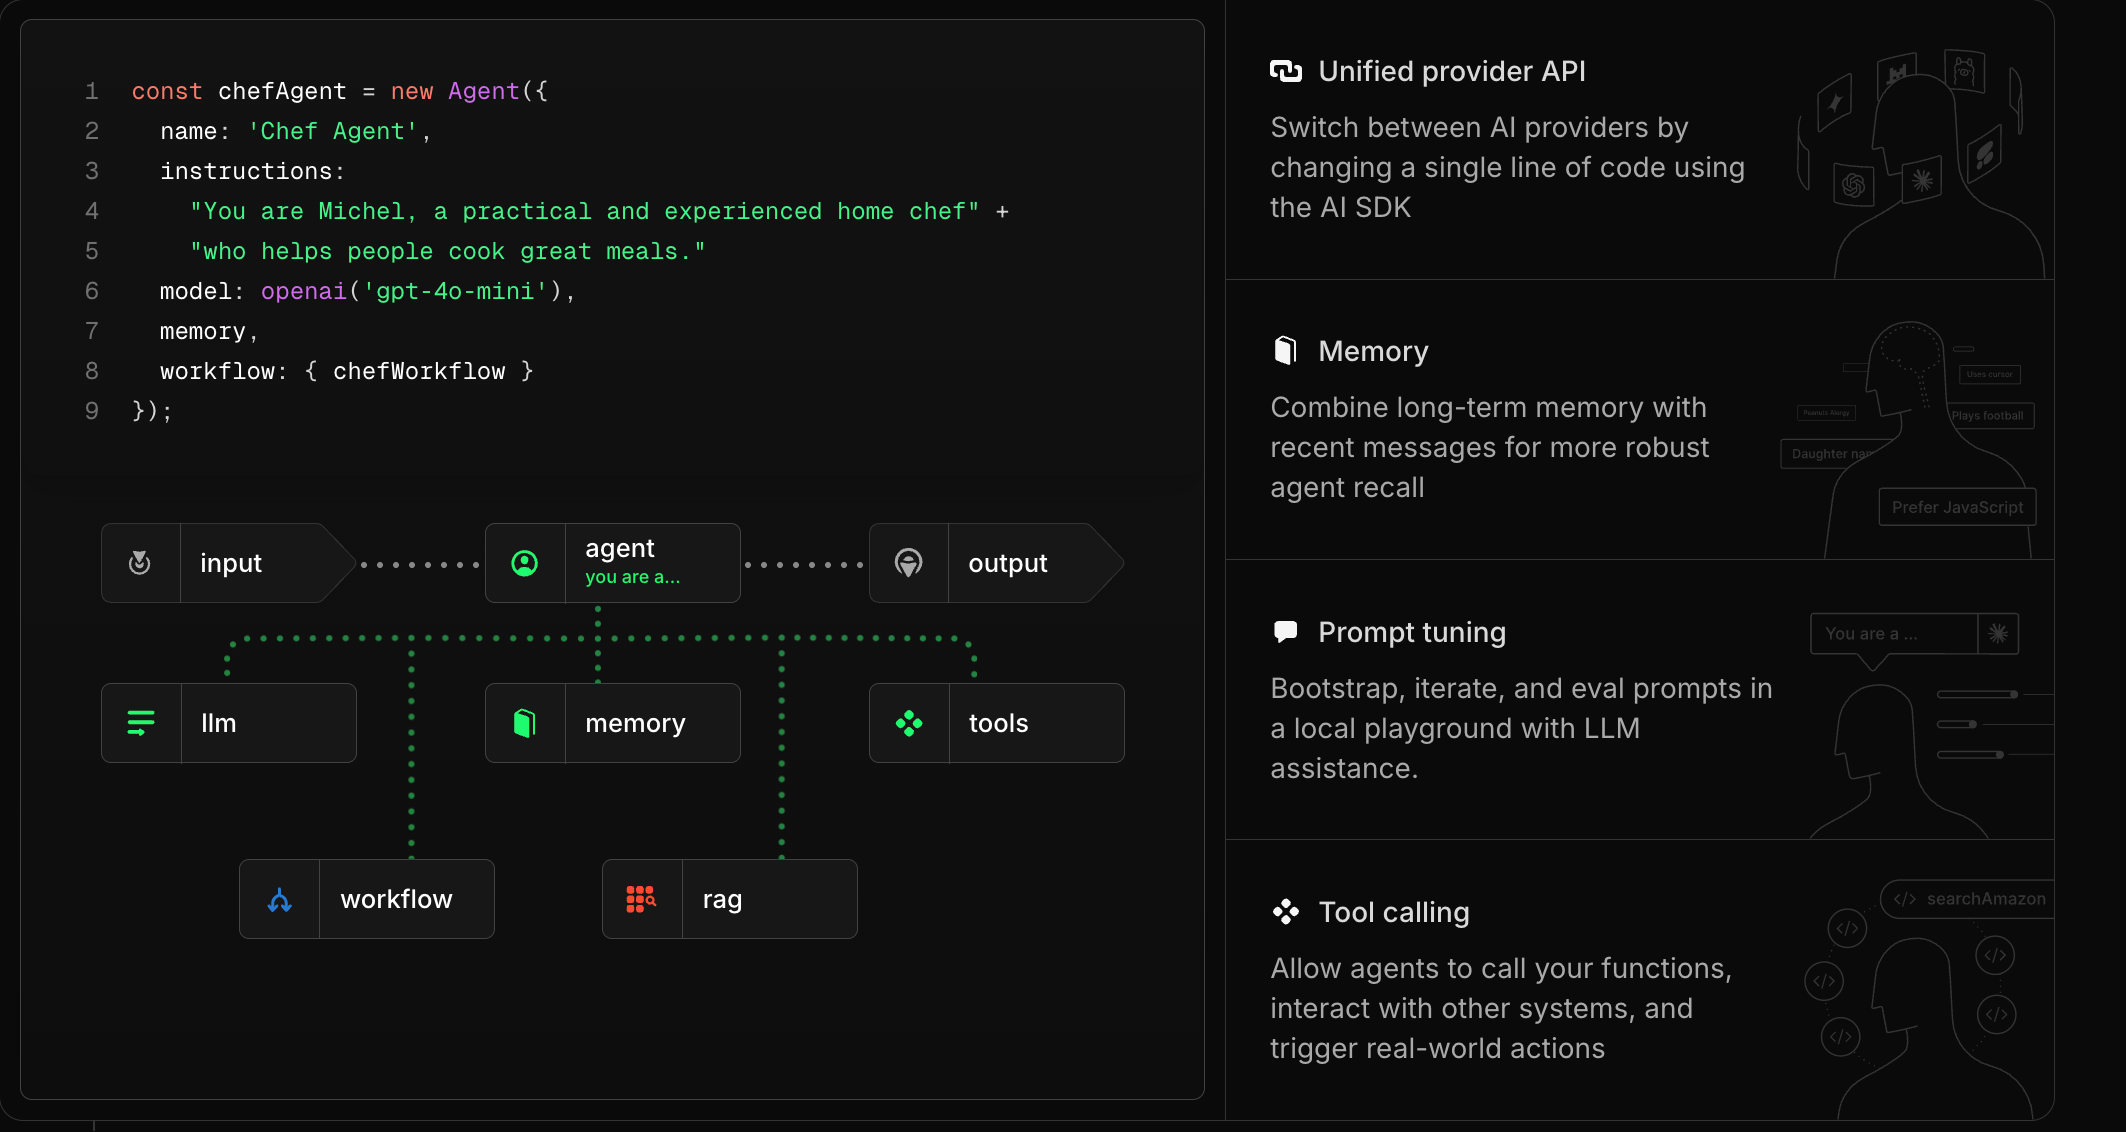The image size is (2126, 1132).
Task: Click the green memory book icon
Action: [x=525, y=723]
